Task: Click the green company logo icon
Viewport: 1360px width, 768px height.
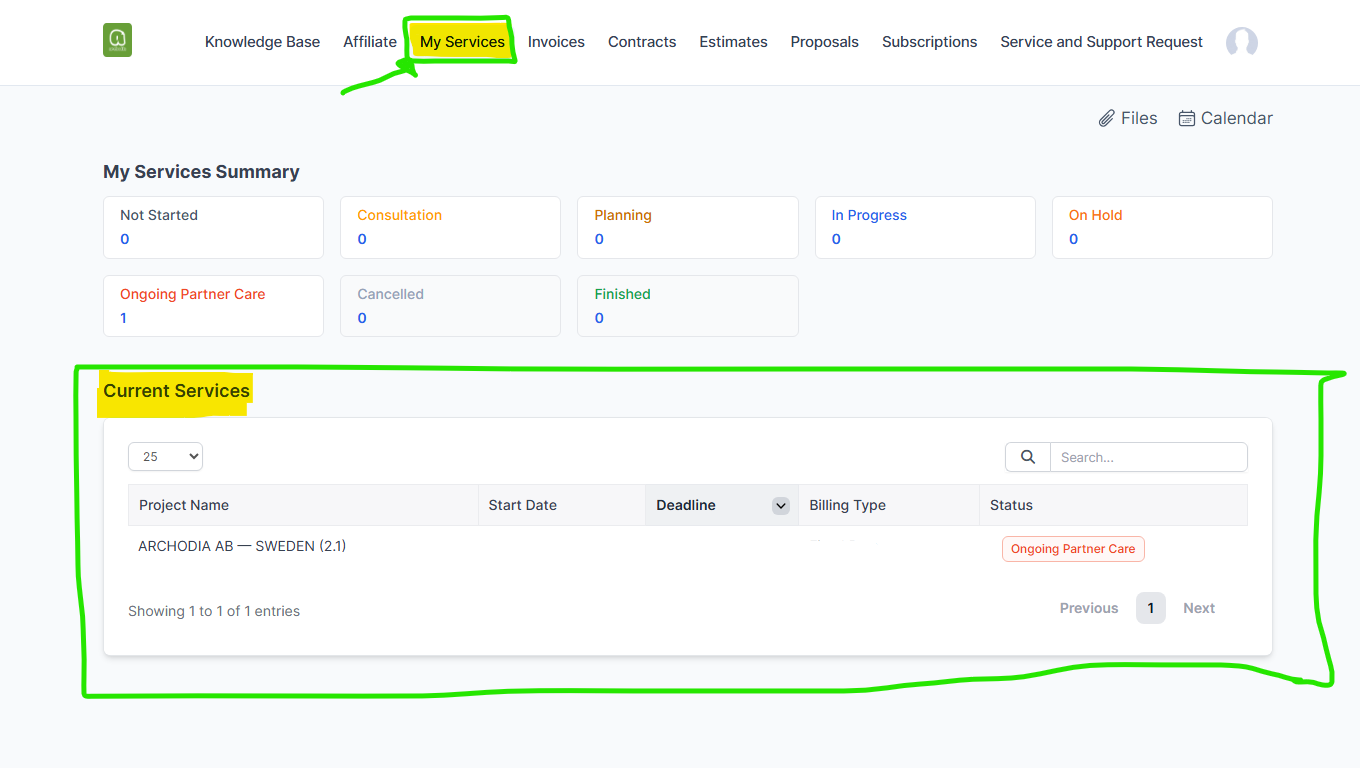Action: tap(117, 40)
